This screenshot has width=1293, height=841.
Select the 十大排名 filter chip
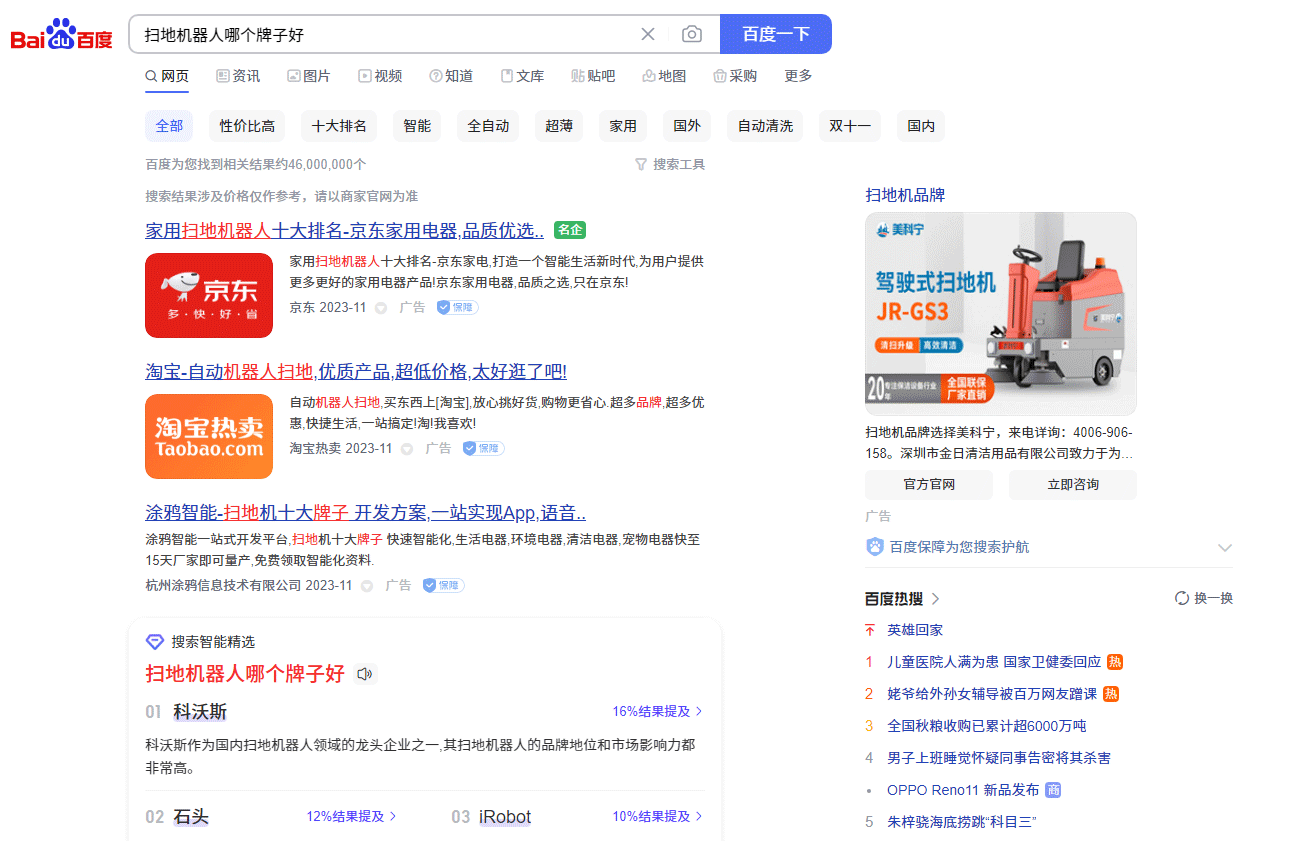(x=339, y=126)
